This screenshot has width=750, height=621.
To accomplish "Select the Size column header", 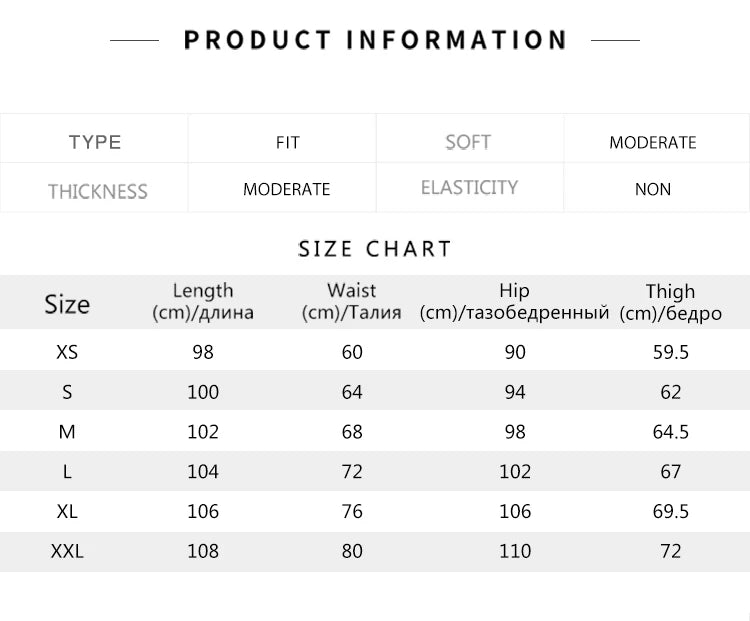I will [x=67, y=304].
